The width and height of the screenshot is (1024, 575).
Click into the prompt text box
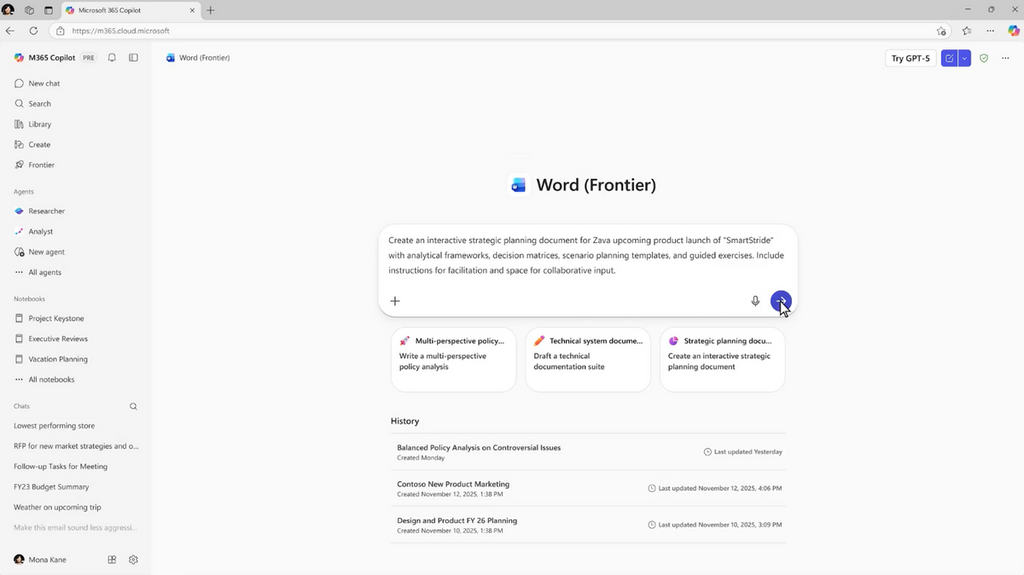[587, 255]
